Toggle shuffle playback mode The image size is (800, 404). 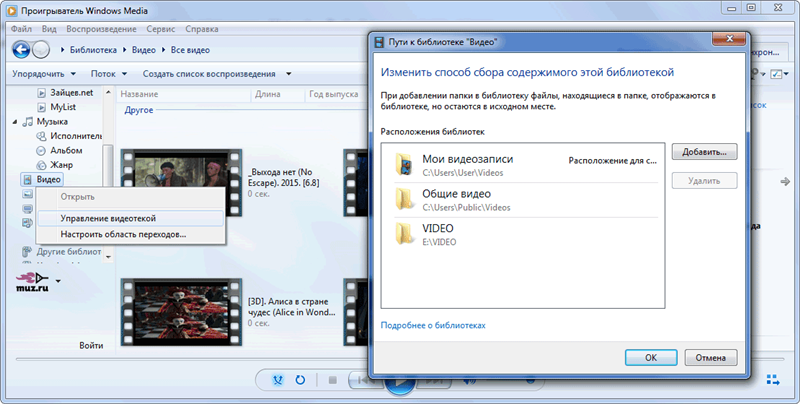[277, 381]
